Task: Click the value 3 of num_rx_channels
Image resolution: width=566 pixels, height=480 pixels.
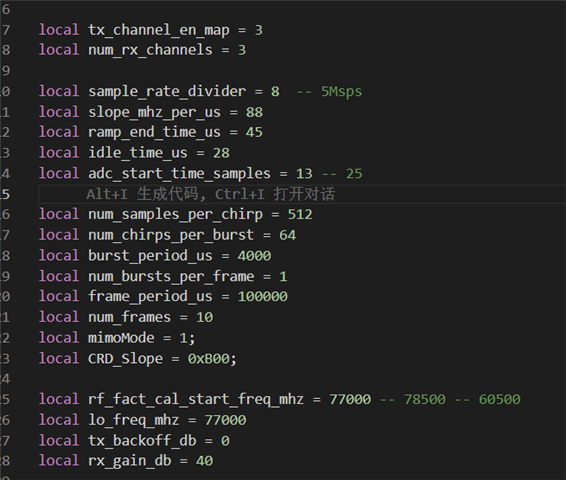Action: point(242,50)
